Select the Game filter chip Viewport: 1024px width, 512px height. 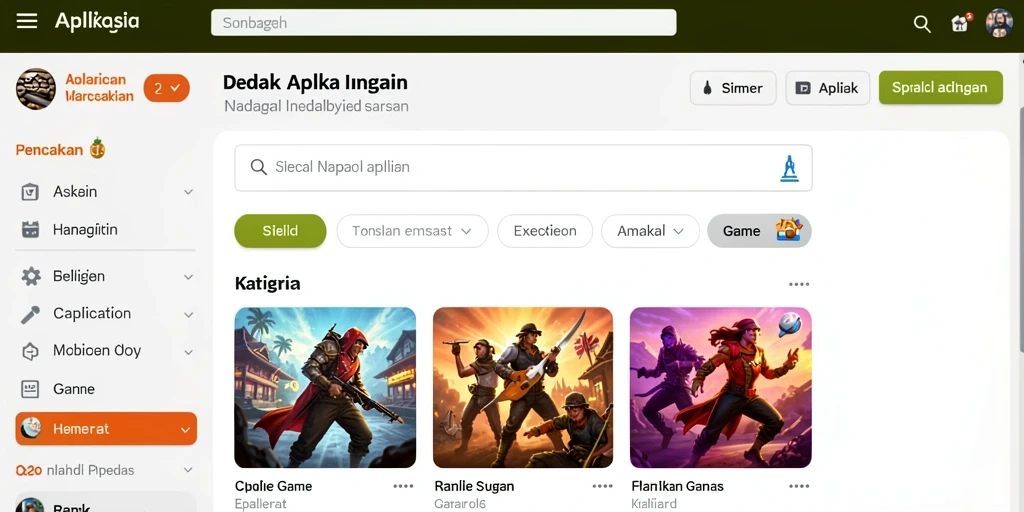[759, 231]
